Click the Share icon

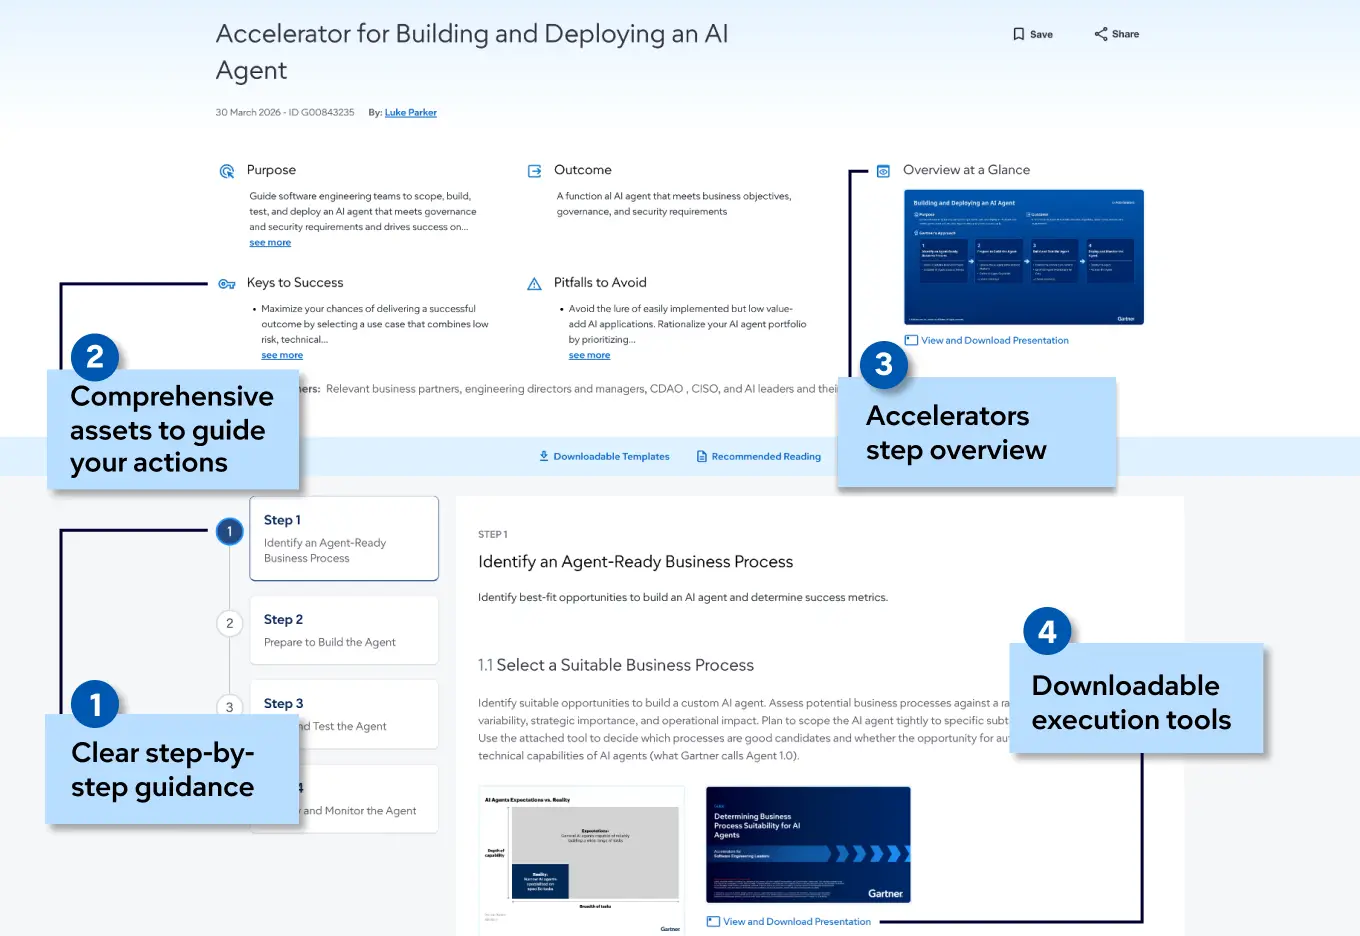coord(1100,34)
